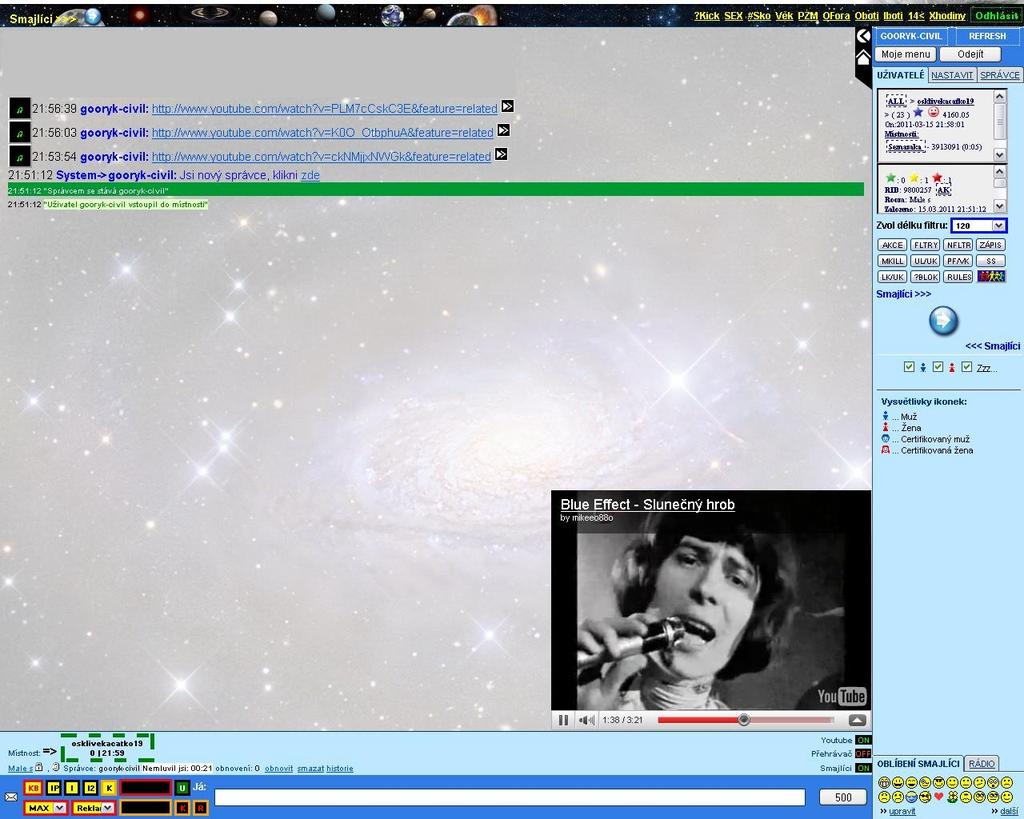
Task: Click the REFRESH button
Action: (987, 36)
